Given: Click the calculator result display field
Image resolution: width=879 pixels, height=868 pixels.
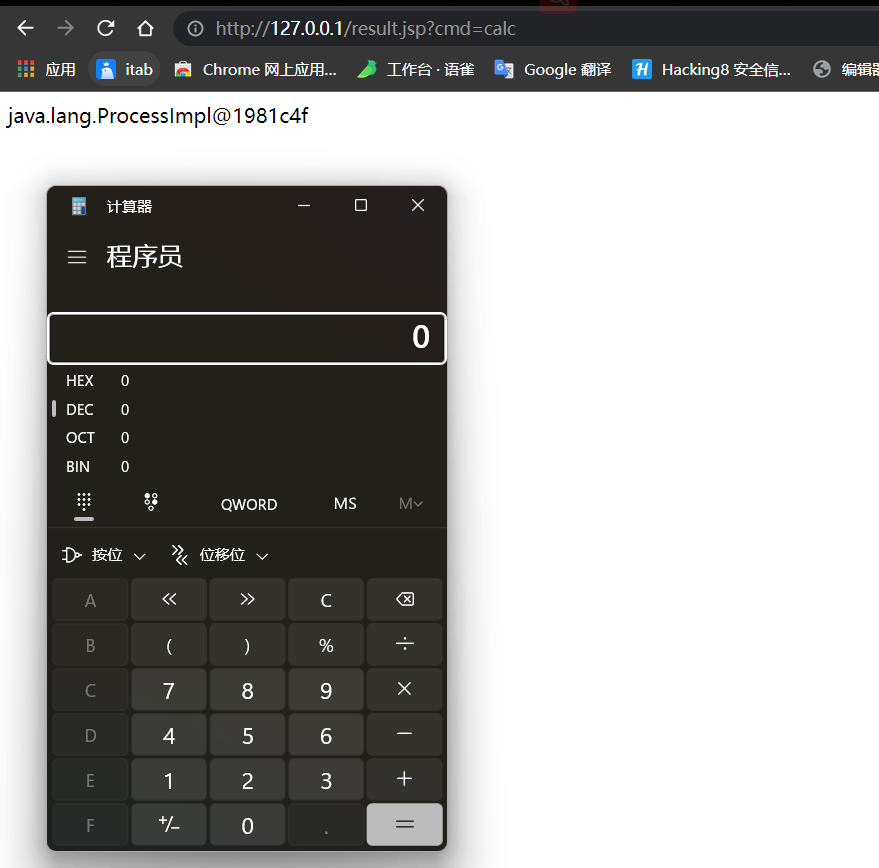Looking at the screenshot, I should click(x=247, y=338).
